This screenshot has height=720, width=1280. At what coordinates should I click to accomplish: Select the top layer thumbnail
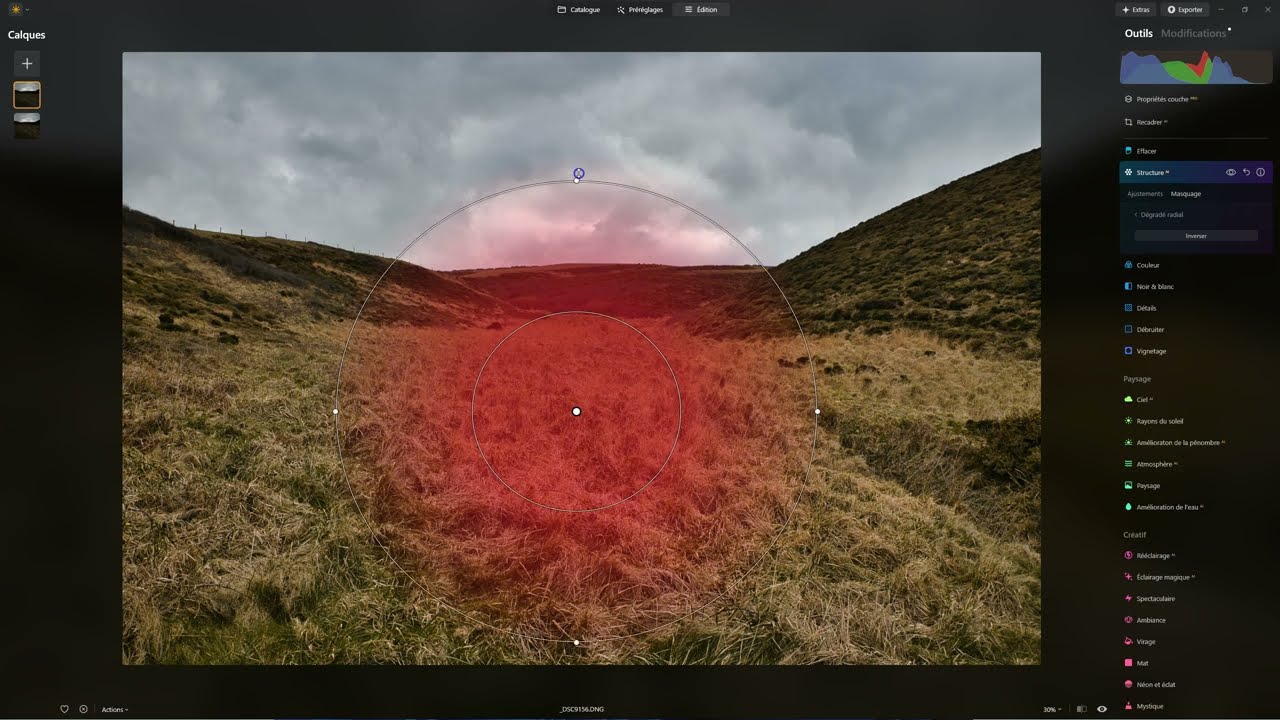[27, 95]
